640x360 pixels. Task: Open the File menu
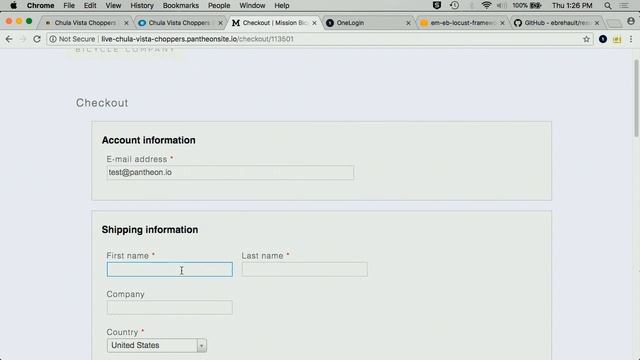tap(69, 5)
